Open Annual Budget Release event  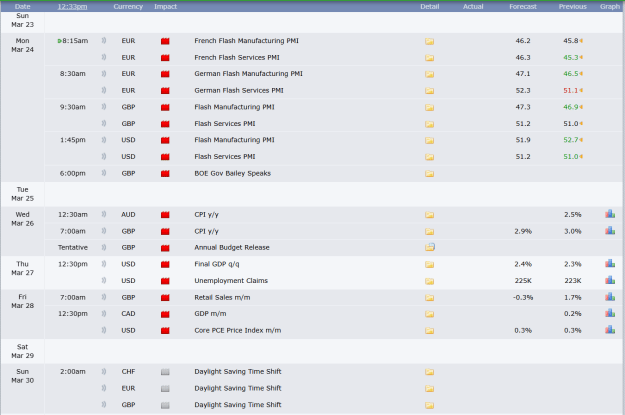(x=232, y=248)
